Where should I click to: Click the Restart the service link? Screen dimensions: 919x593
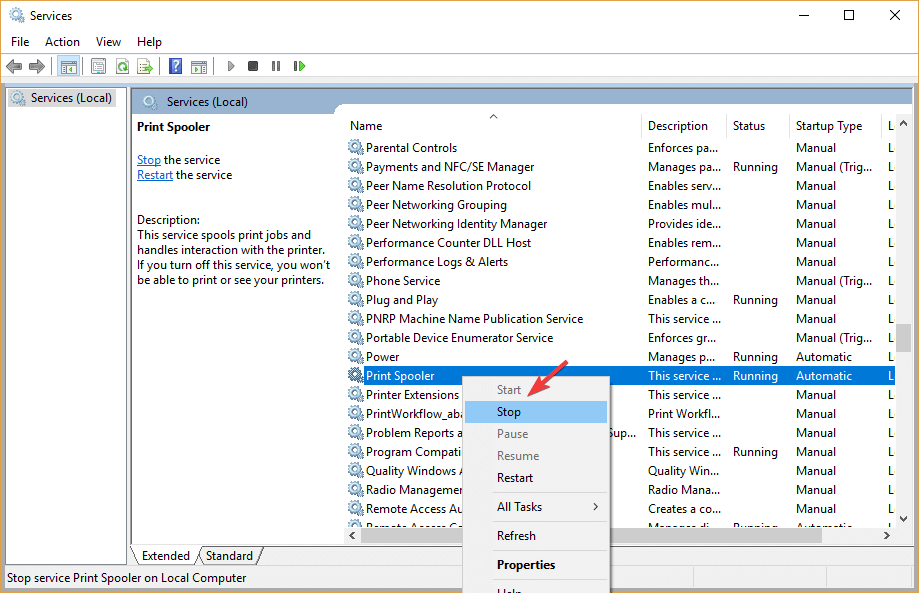(x=155, y=175)
